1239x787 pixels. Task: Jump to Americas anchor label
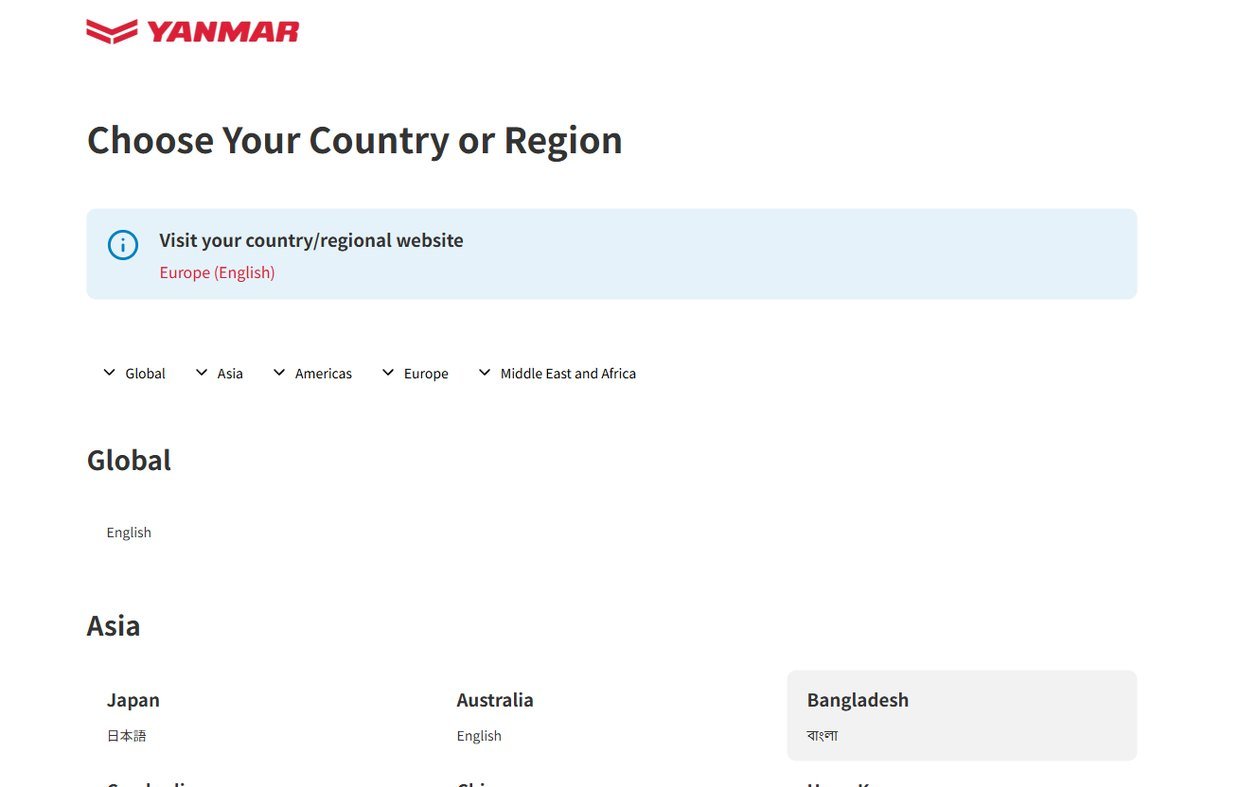coord(323,373)
